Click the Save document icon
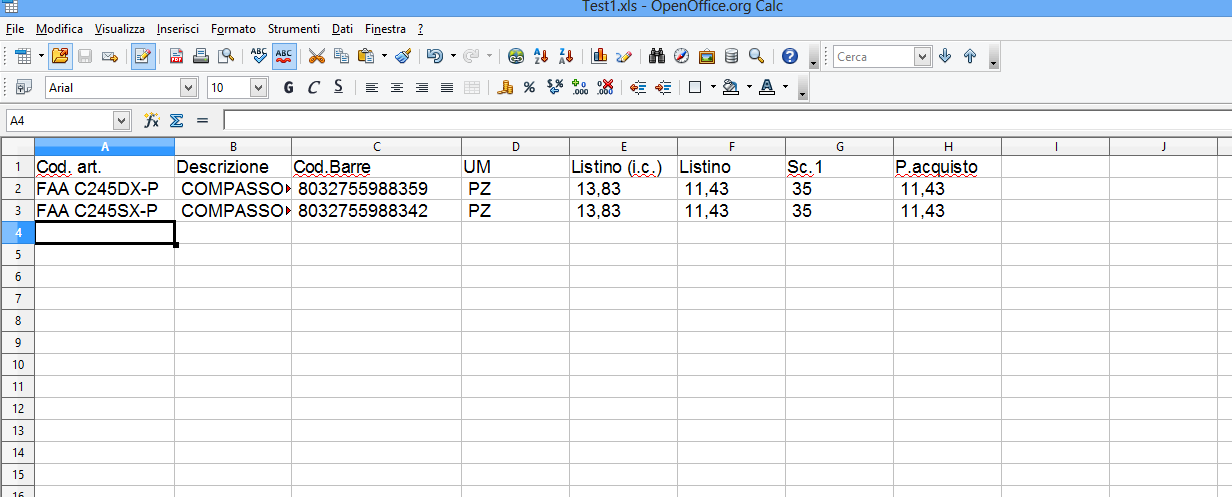Viewport: 1232px width, 497px height. pos(85,57)
